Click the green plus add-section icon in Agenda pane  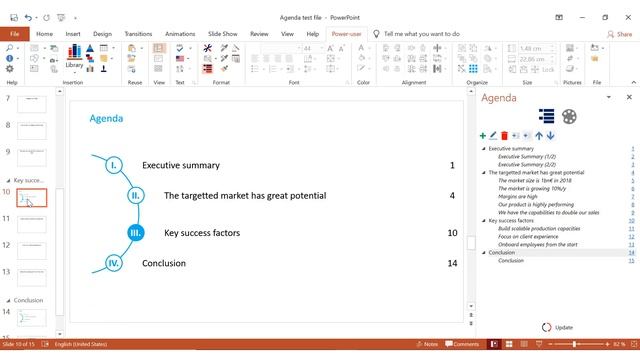click(x=483, y=136)
